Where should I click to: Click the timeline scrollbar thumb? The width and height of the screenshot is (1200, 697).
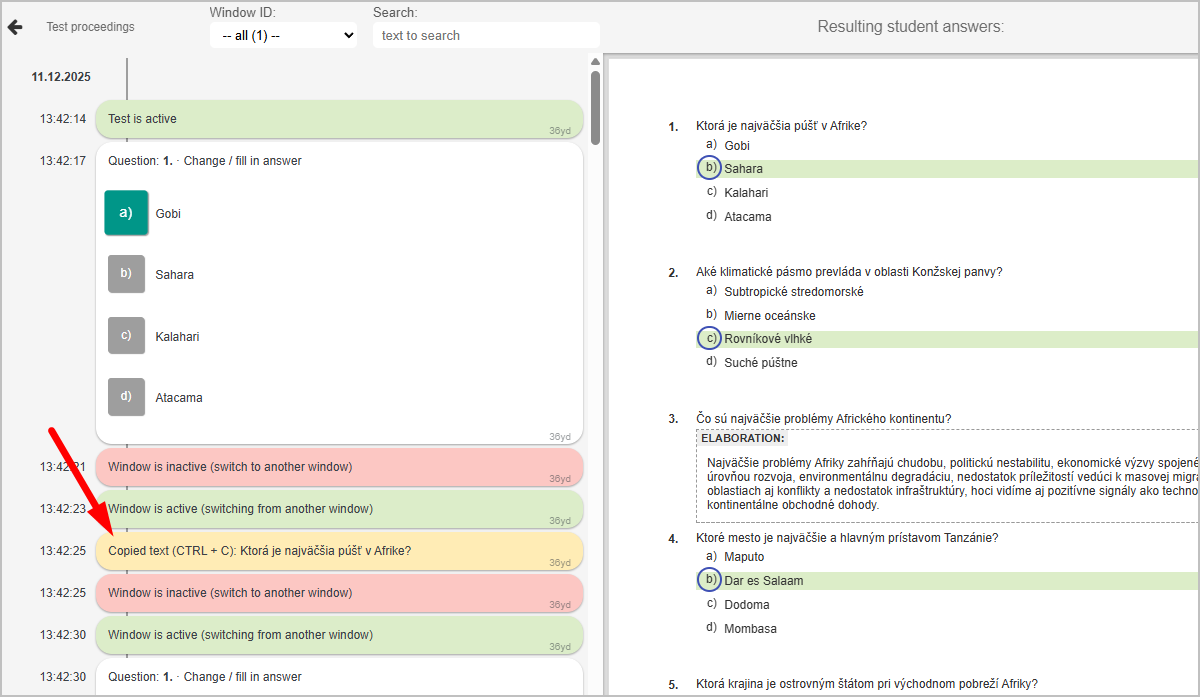595,107
